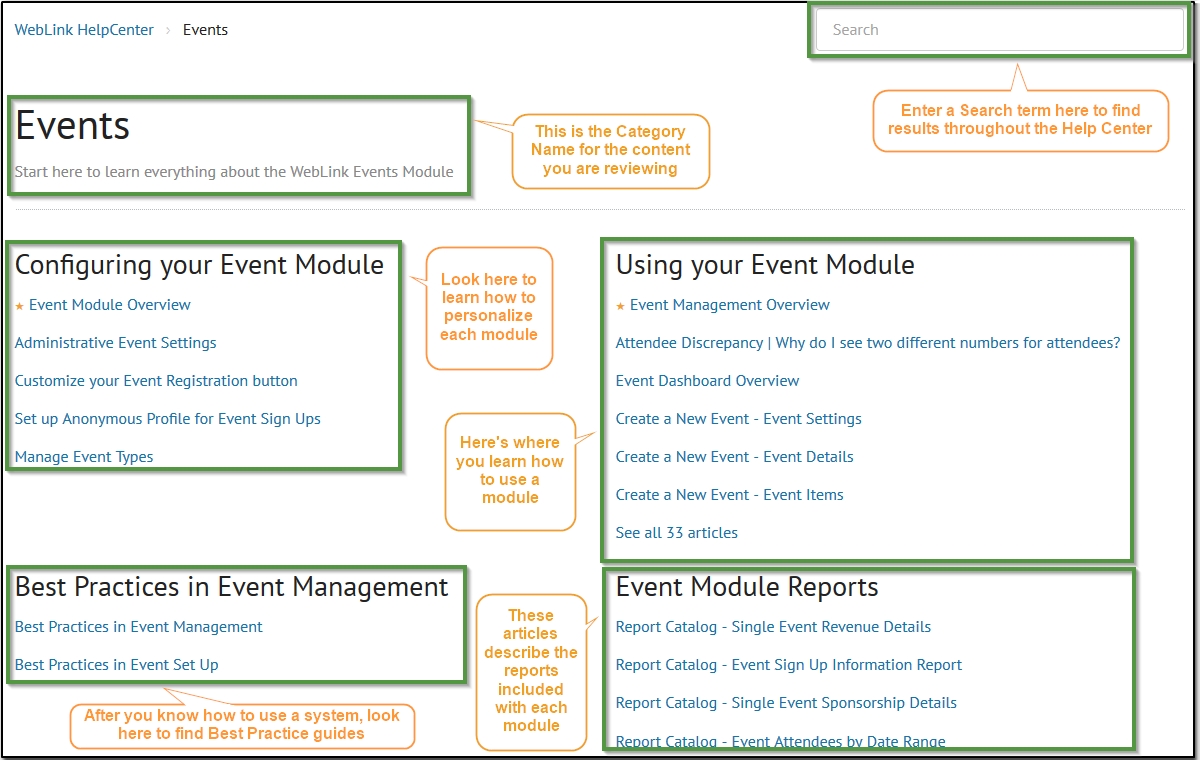
Task: Open the Best Practices in Event Management article link
Action: coord(139,627)
